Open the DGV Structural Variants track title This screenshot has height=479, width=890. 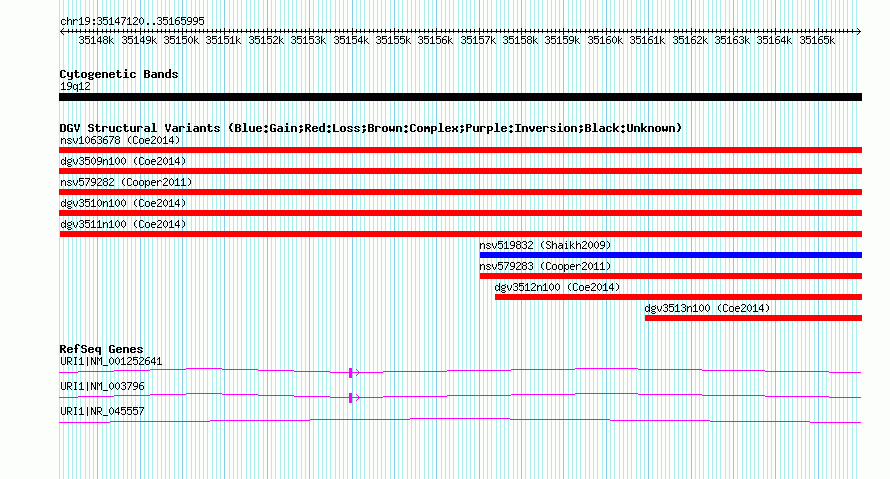coord(371,128)
